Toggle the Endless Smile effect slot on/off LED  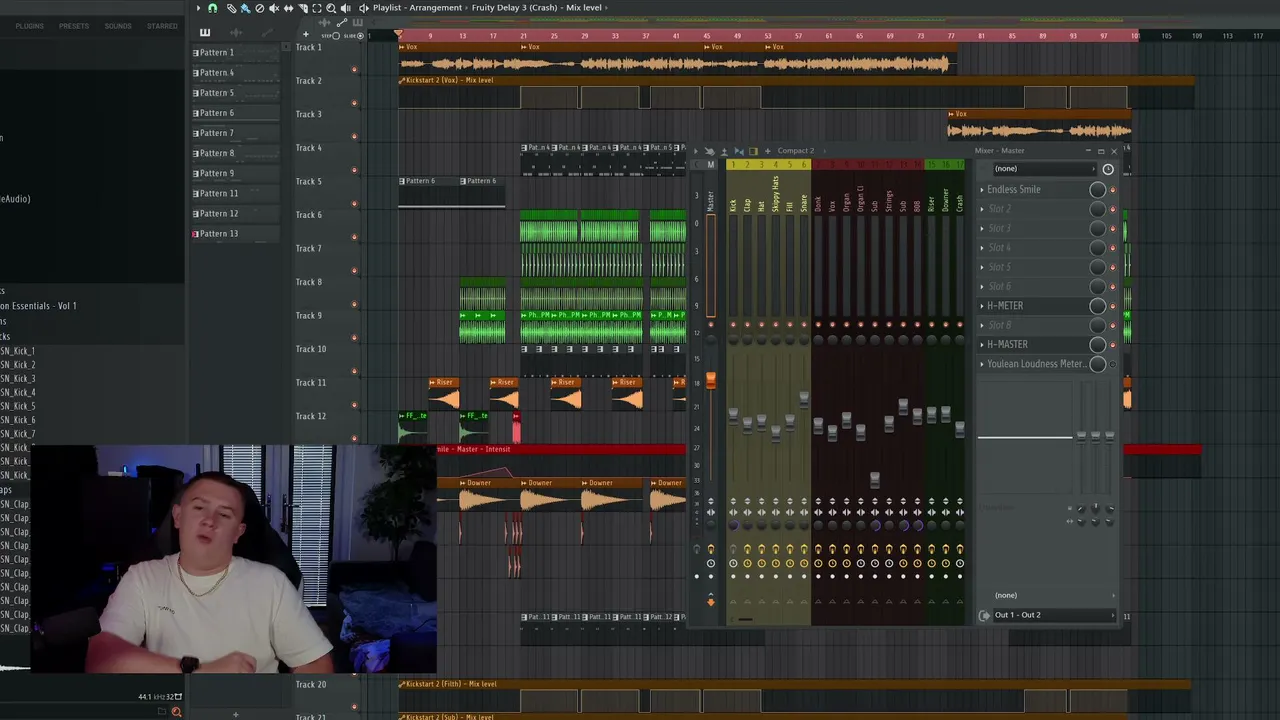(x=1112, y=190)
